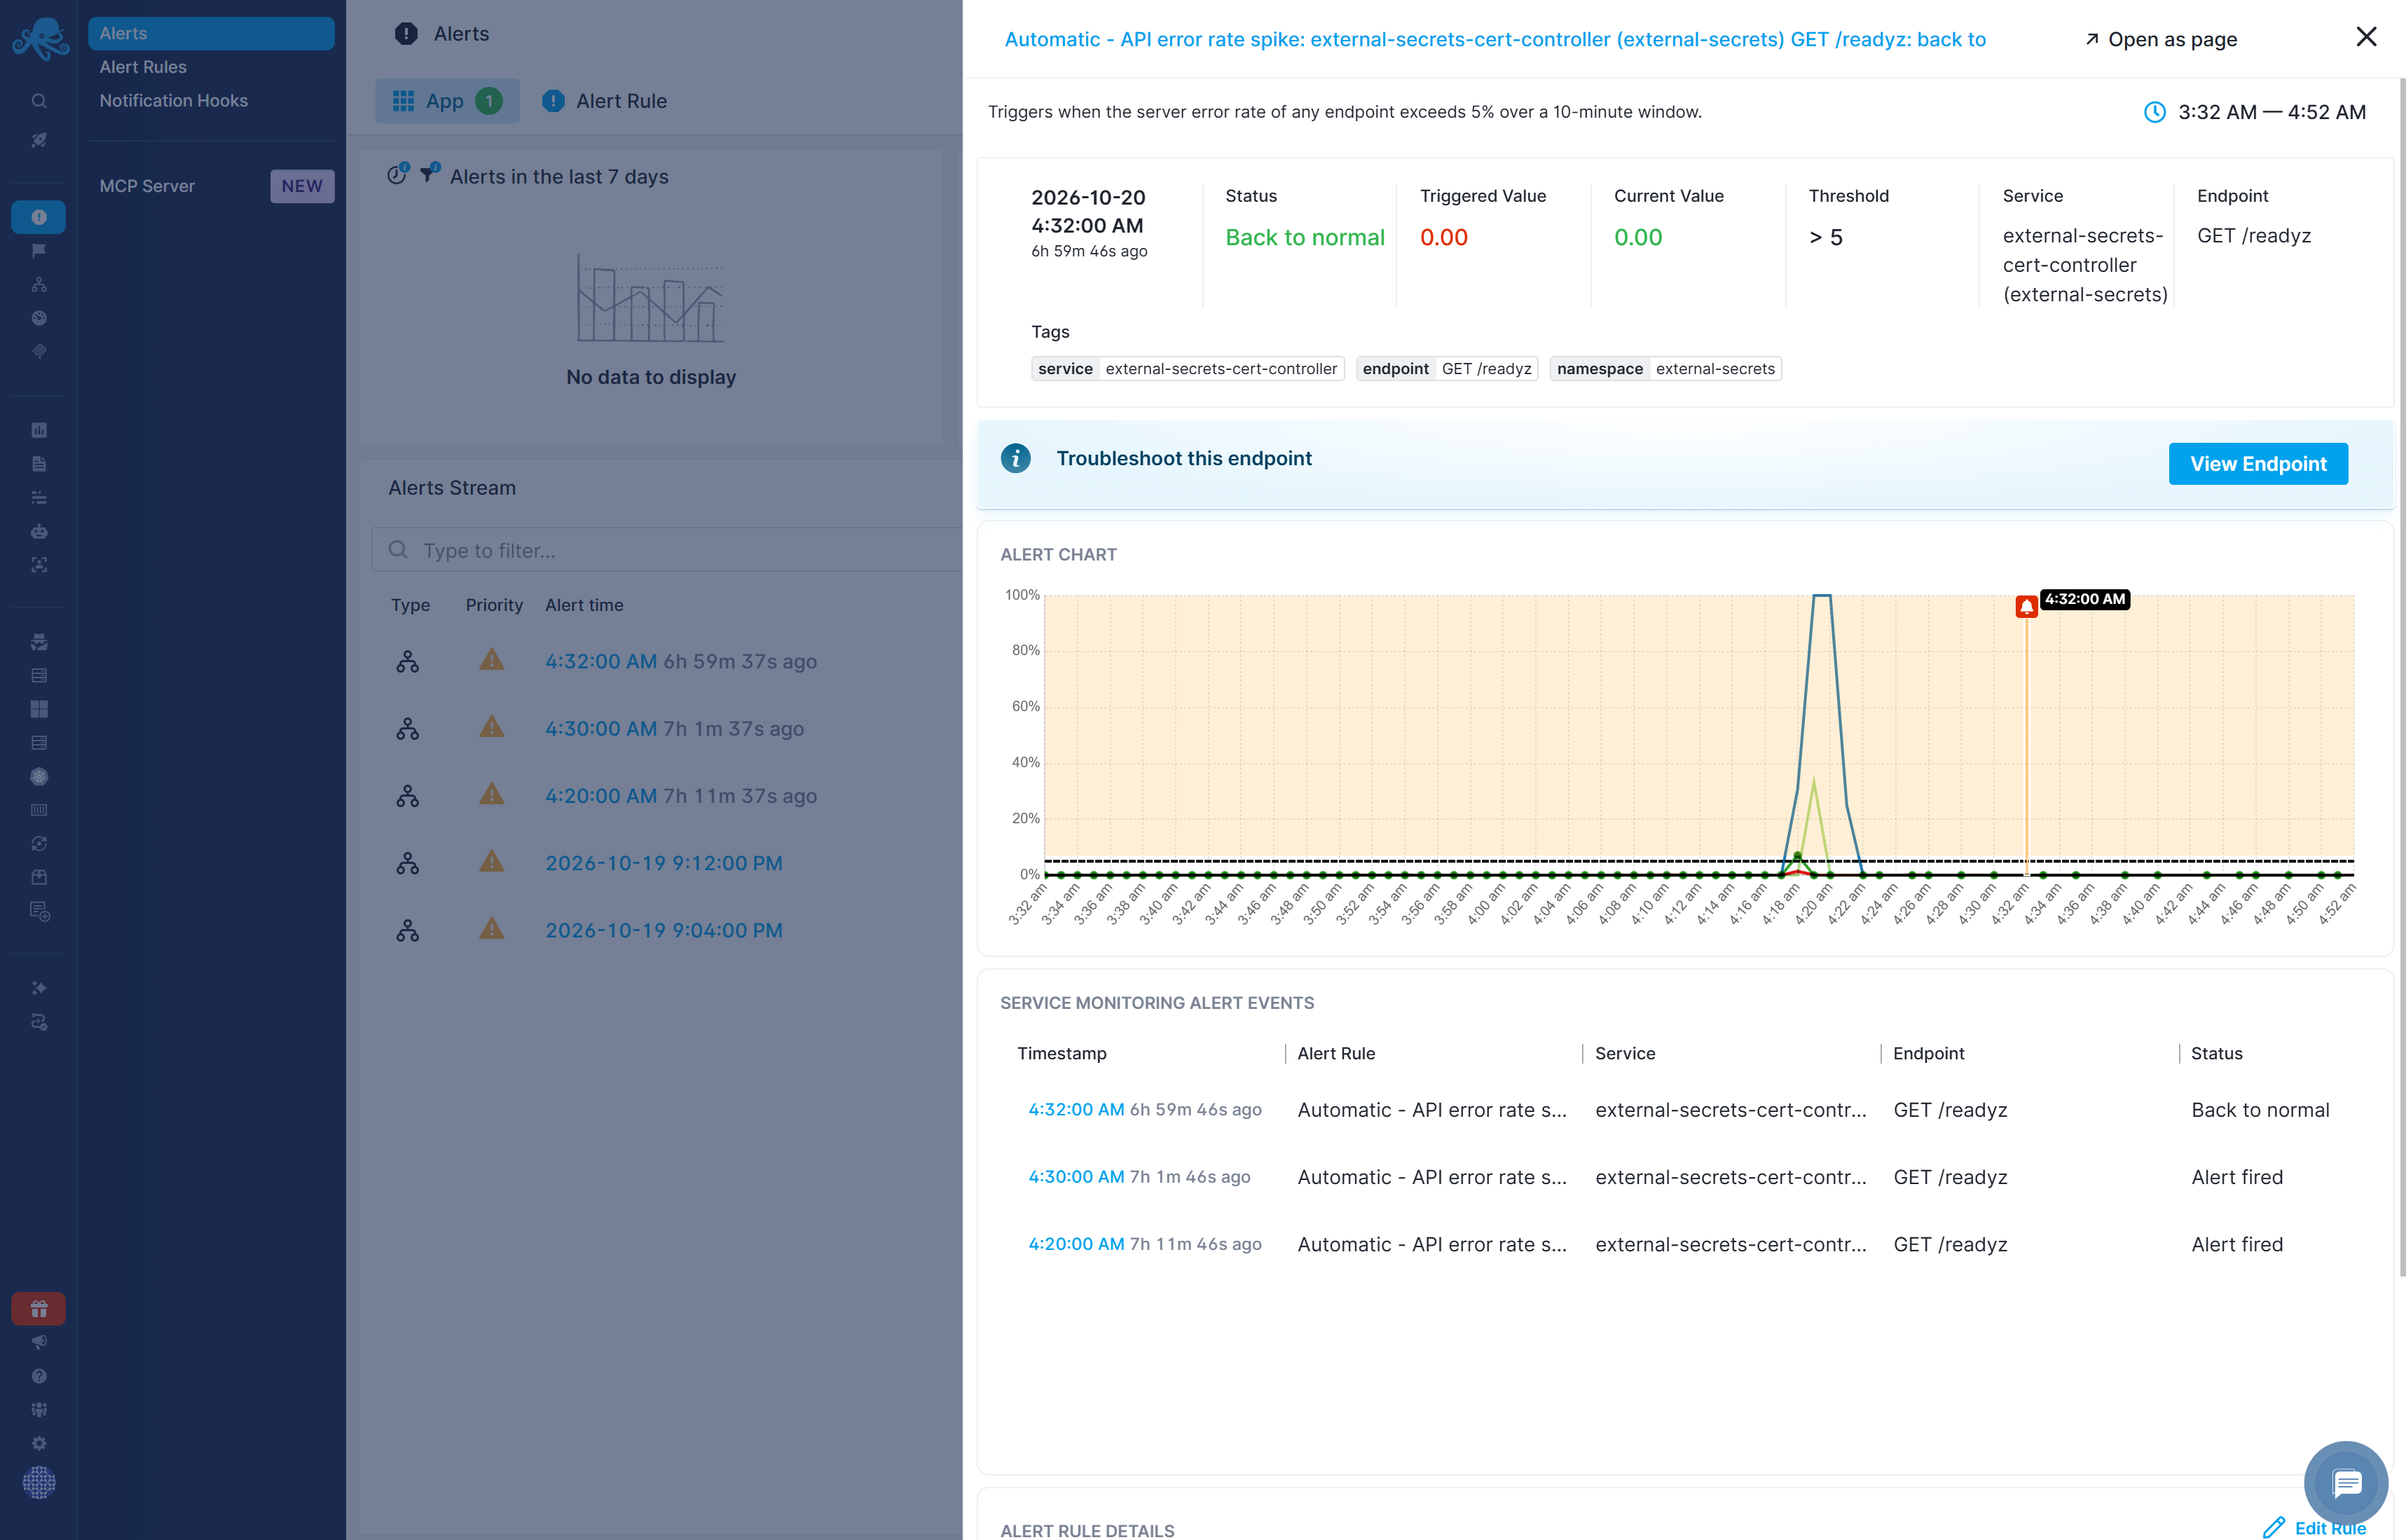This screenshot has width=2406, height=1540.
Task: Click the service external-secrets-cert-controller tag
Action: click(x=1187, y=368)
